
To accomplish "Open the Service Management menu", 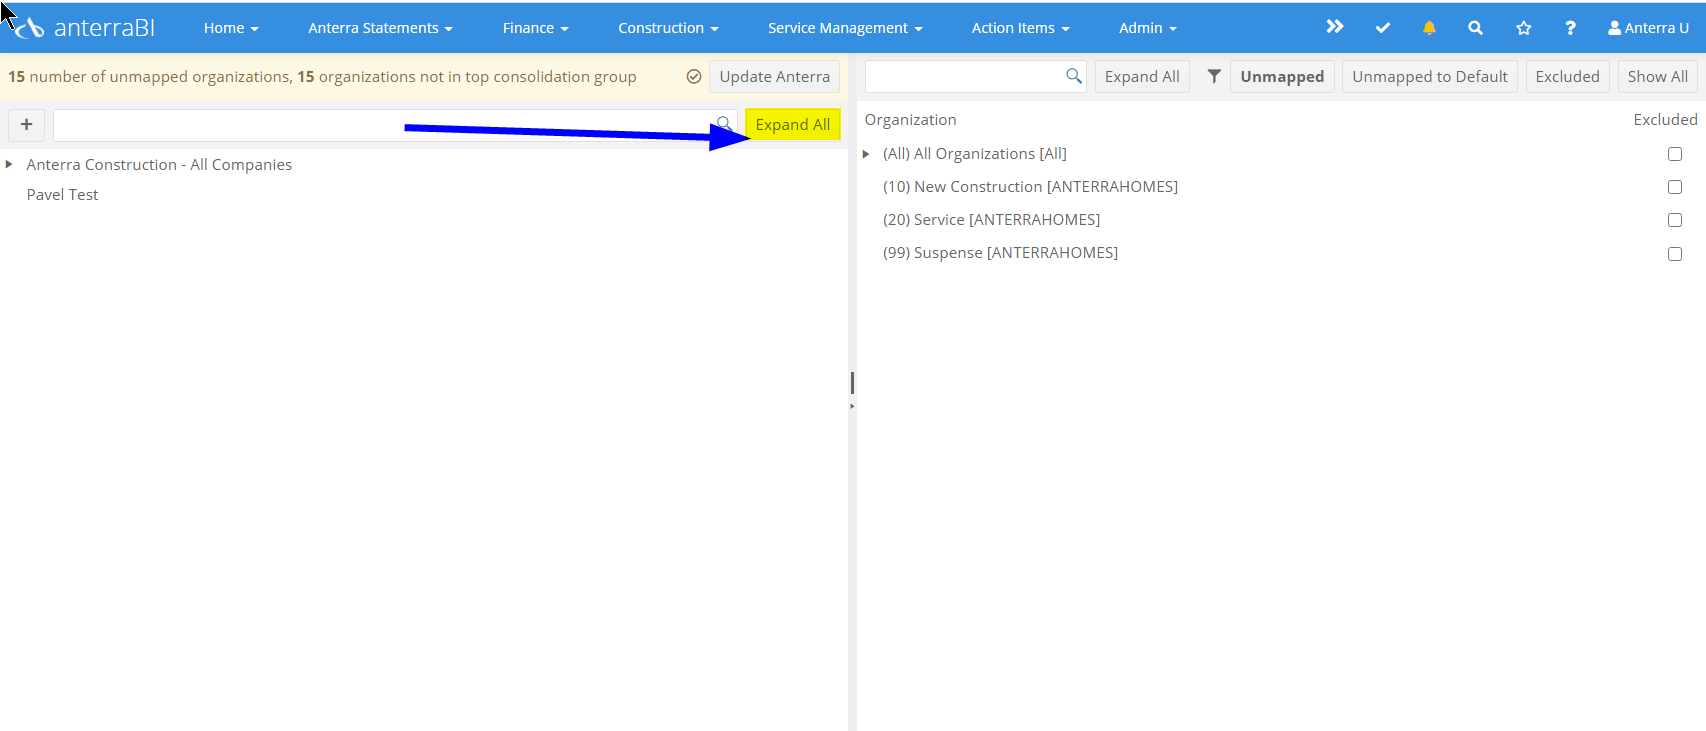I will [845, 28].
